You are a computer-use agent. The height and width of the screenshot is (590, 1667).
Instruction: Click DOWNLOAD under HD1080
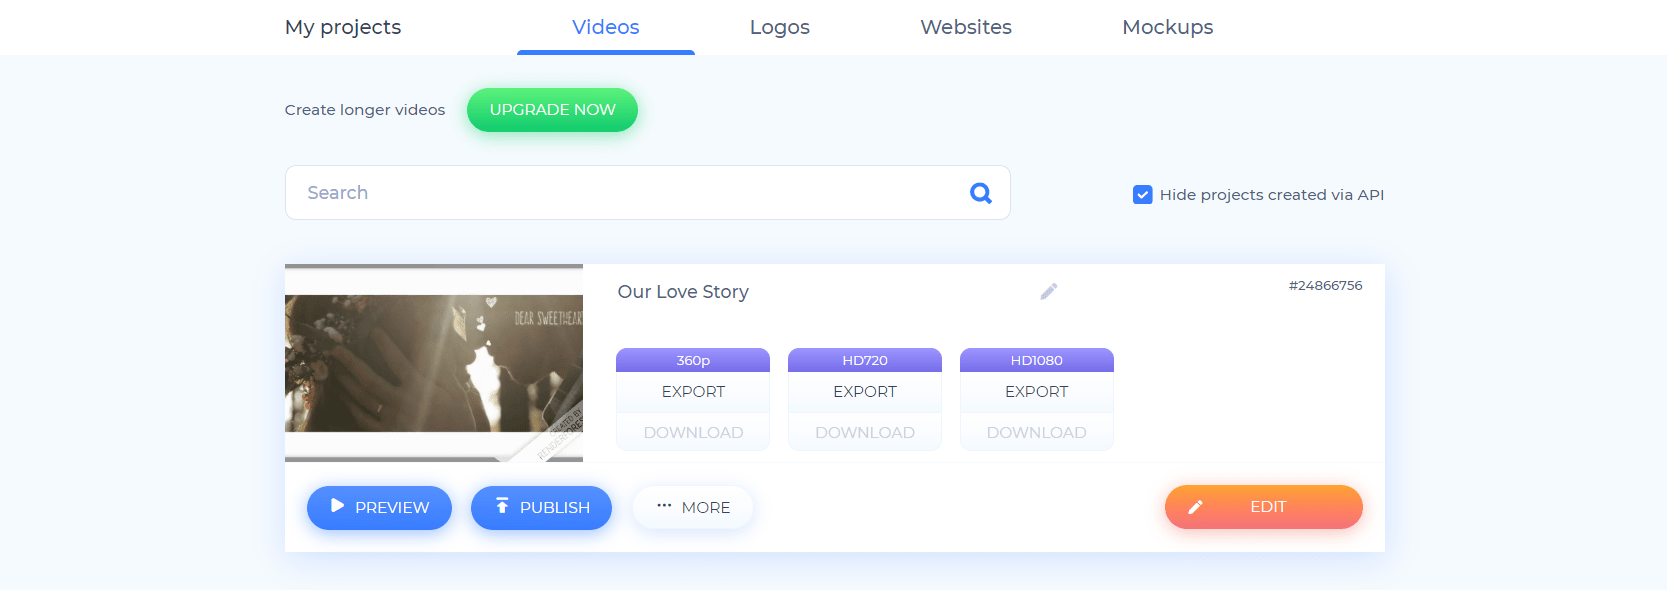click(1037, 432)
